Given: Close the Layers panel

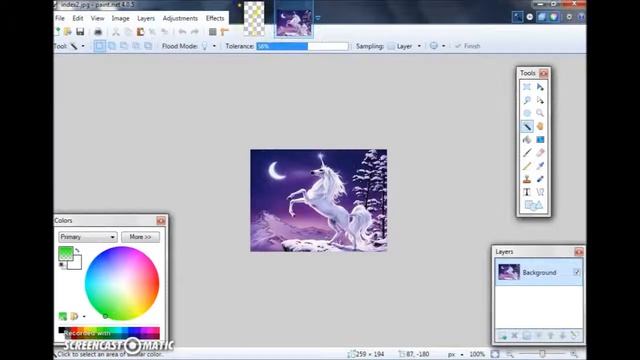Looking at the screenshot, I should pos(579,252).
